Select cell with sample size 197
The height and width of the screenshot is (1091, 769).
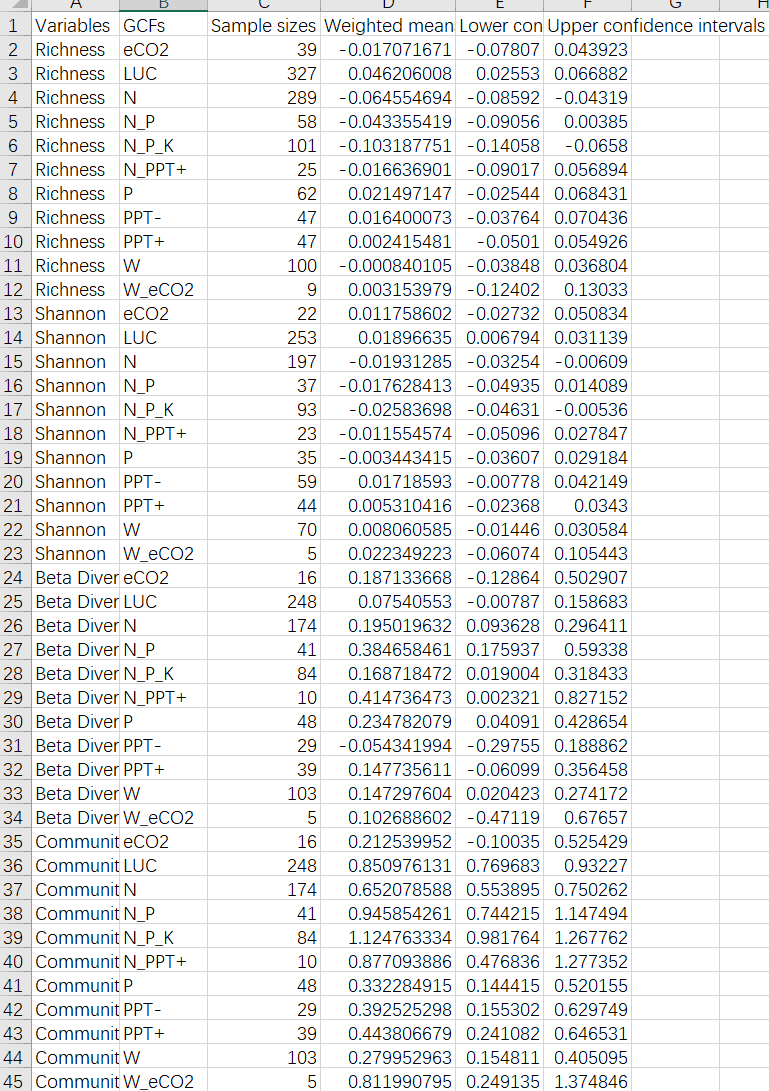264,362
